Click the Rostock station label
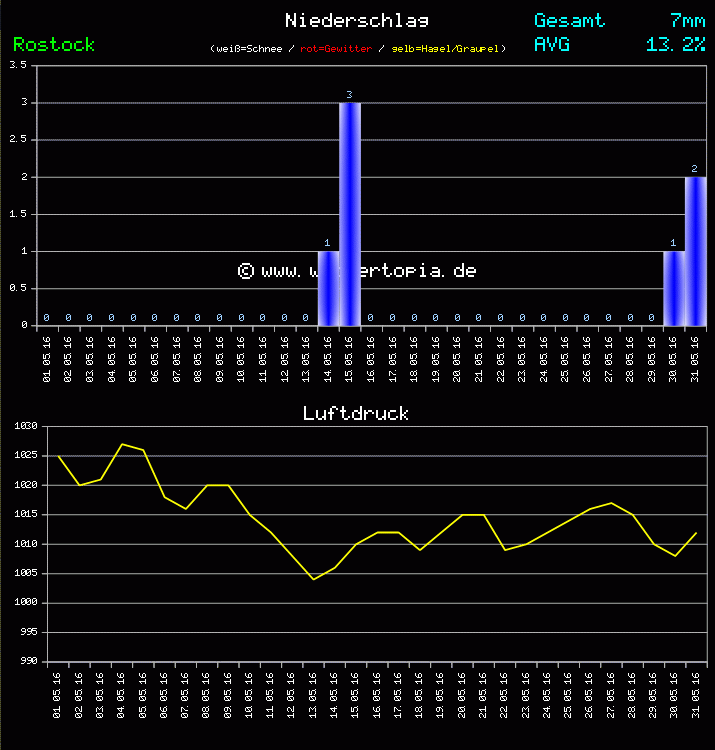715x750 pixels. [x=54, y=44]
